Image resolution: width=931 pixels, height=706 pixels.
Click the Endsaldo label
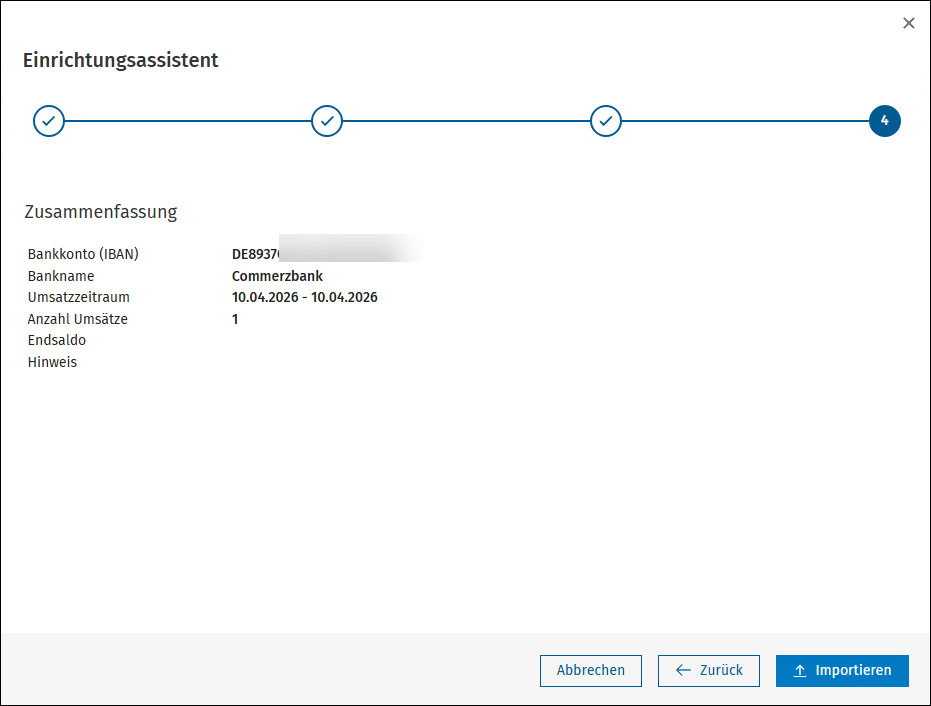coord(57,340)
